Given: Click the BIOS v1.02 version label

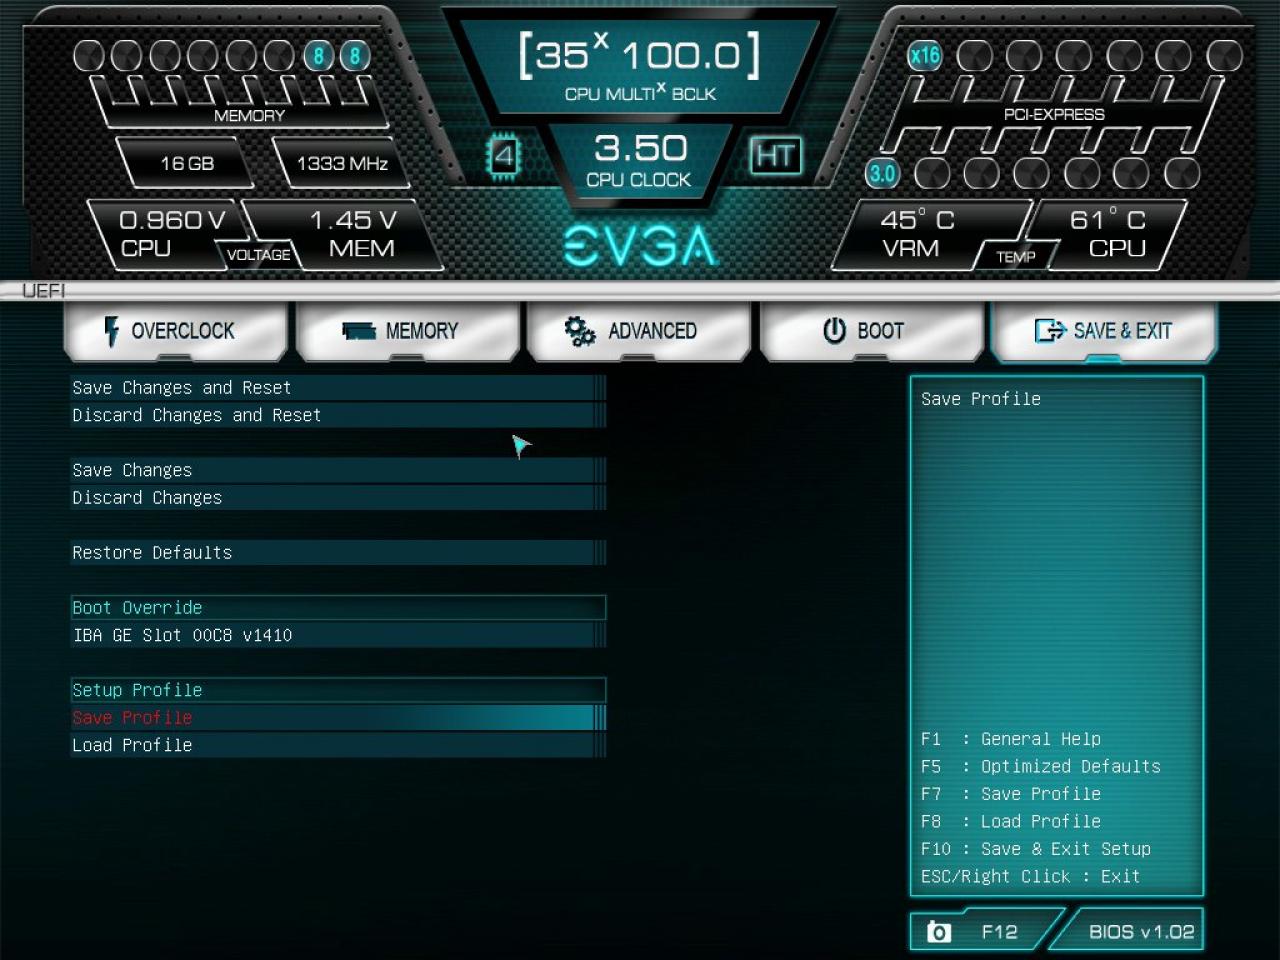Looking at the screenshot, I should pos(1141,932).
